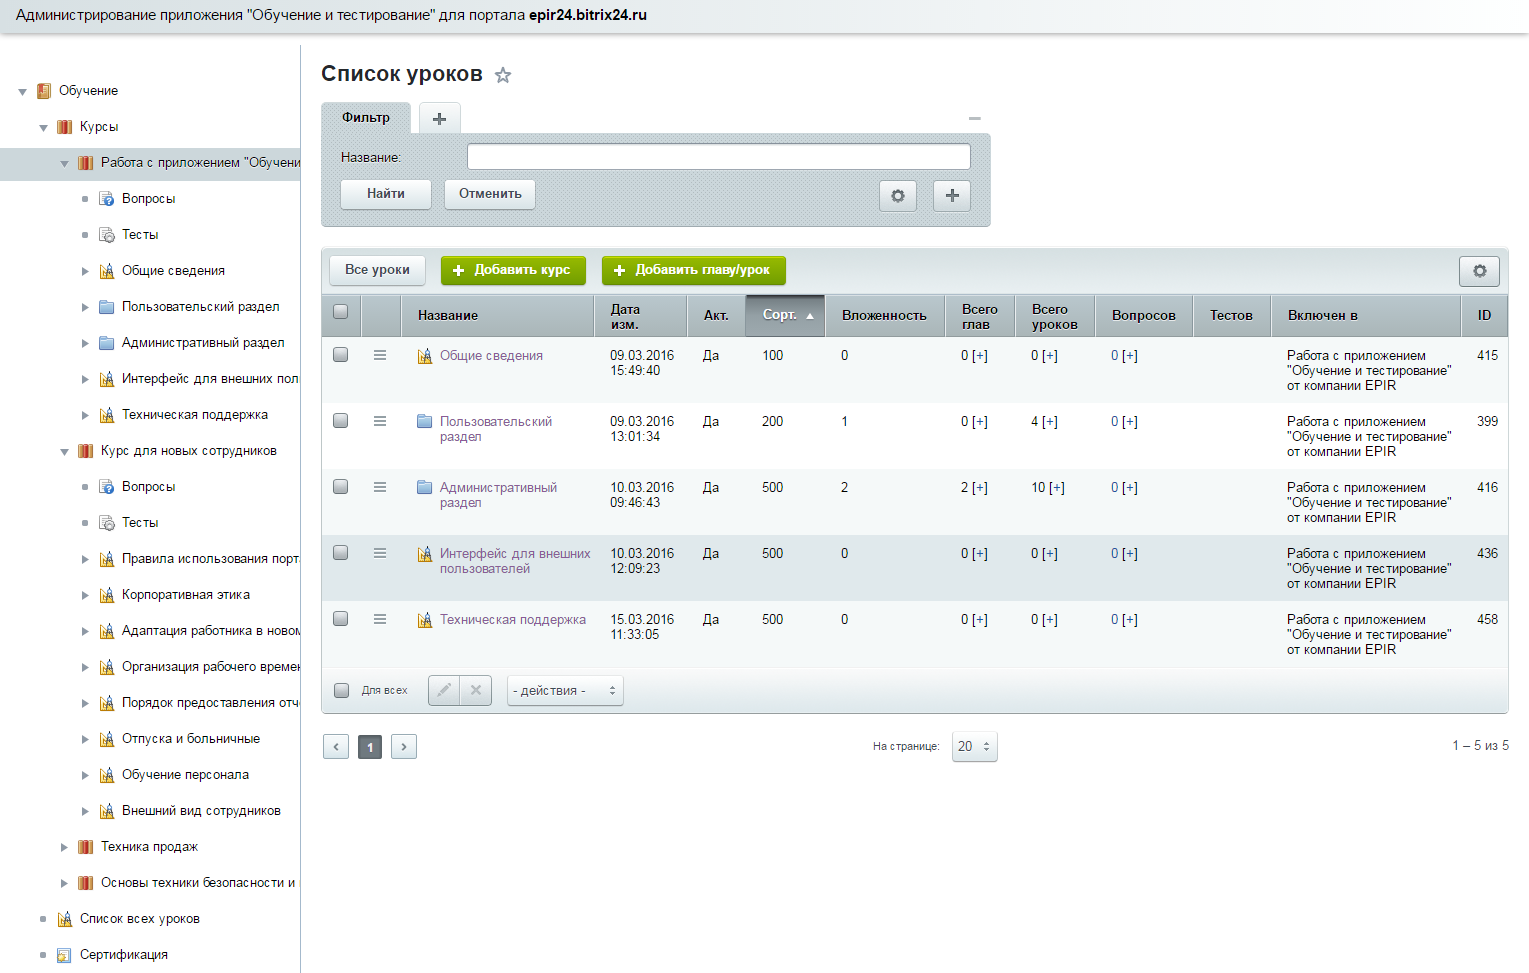The image size is (1529, 973).
Task: Open table settings gear icon
Action: pos(1479,271)
